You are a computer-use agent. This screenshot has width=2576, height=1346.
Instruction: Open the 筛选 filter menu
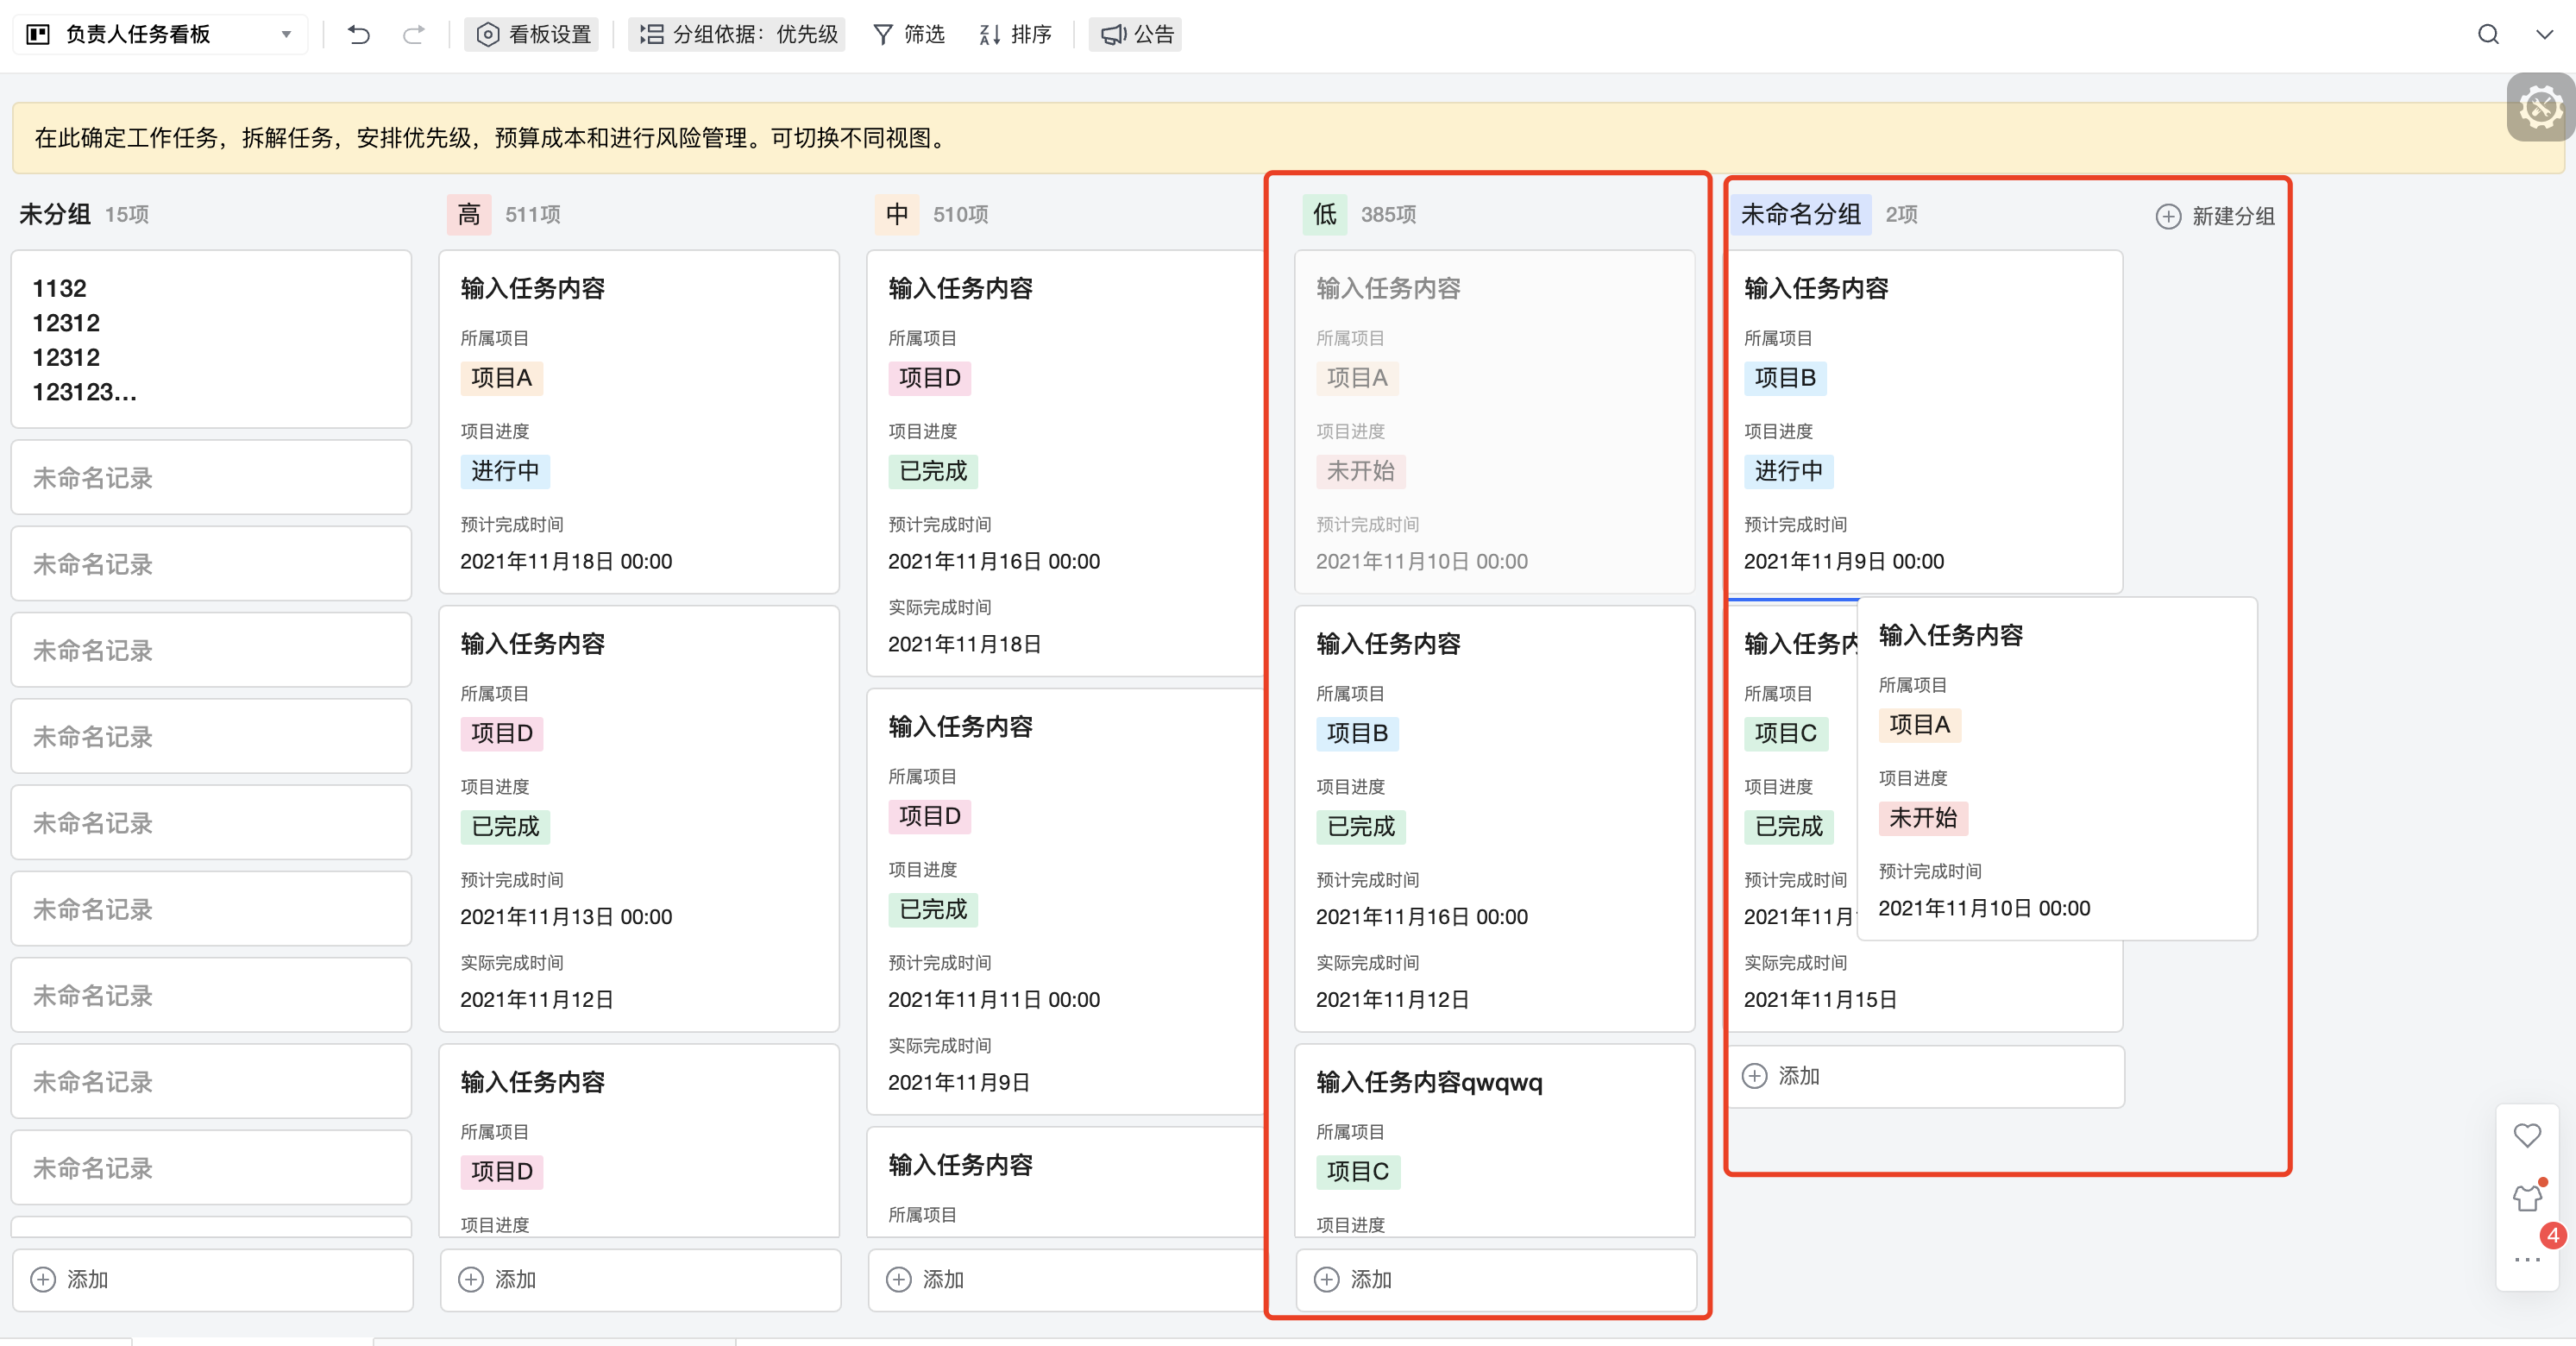[908, 35]
